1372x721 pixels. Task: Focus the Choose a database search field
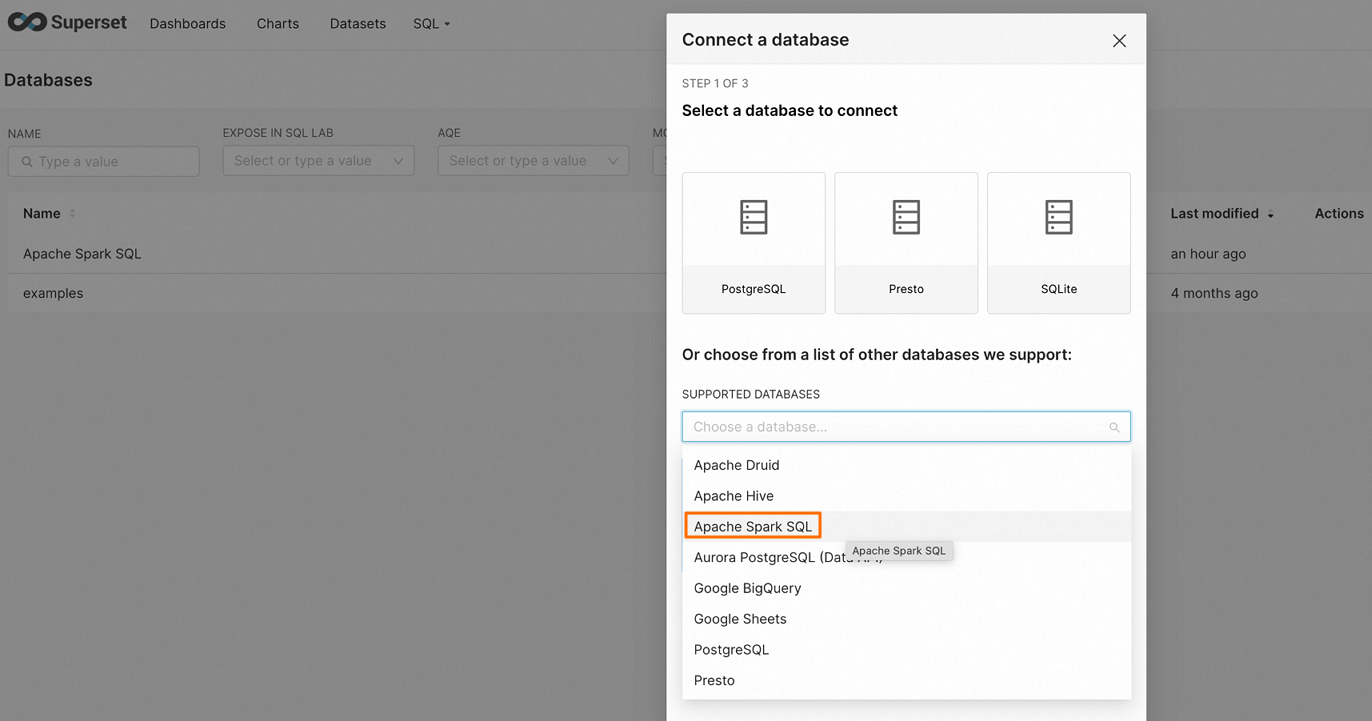pos(895,427)
